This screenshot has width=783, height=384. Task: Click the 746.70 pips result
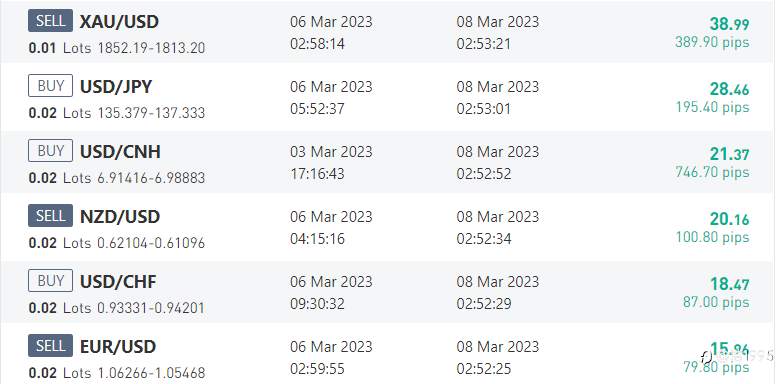pos(713,172)
